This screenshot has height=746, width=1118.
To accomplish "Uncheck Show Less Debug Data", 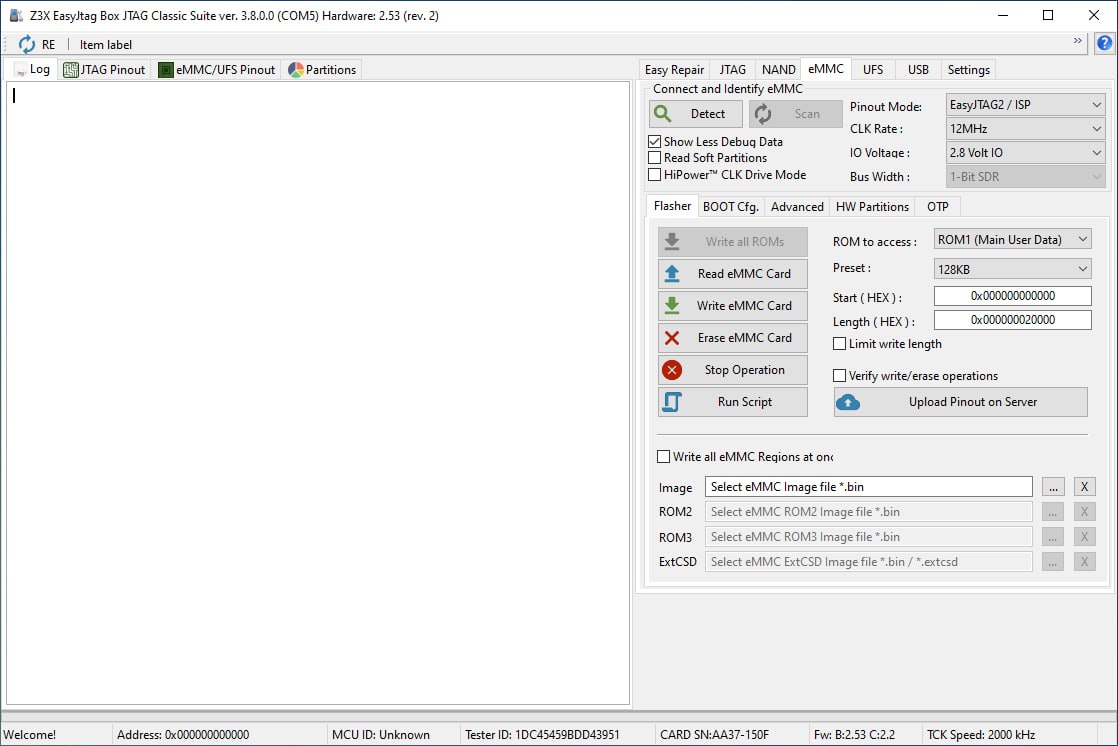I will point(655,142).
